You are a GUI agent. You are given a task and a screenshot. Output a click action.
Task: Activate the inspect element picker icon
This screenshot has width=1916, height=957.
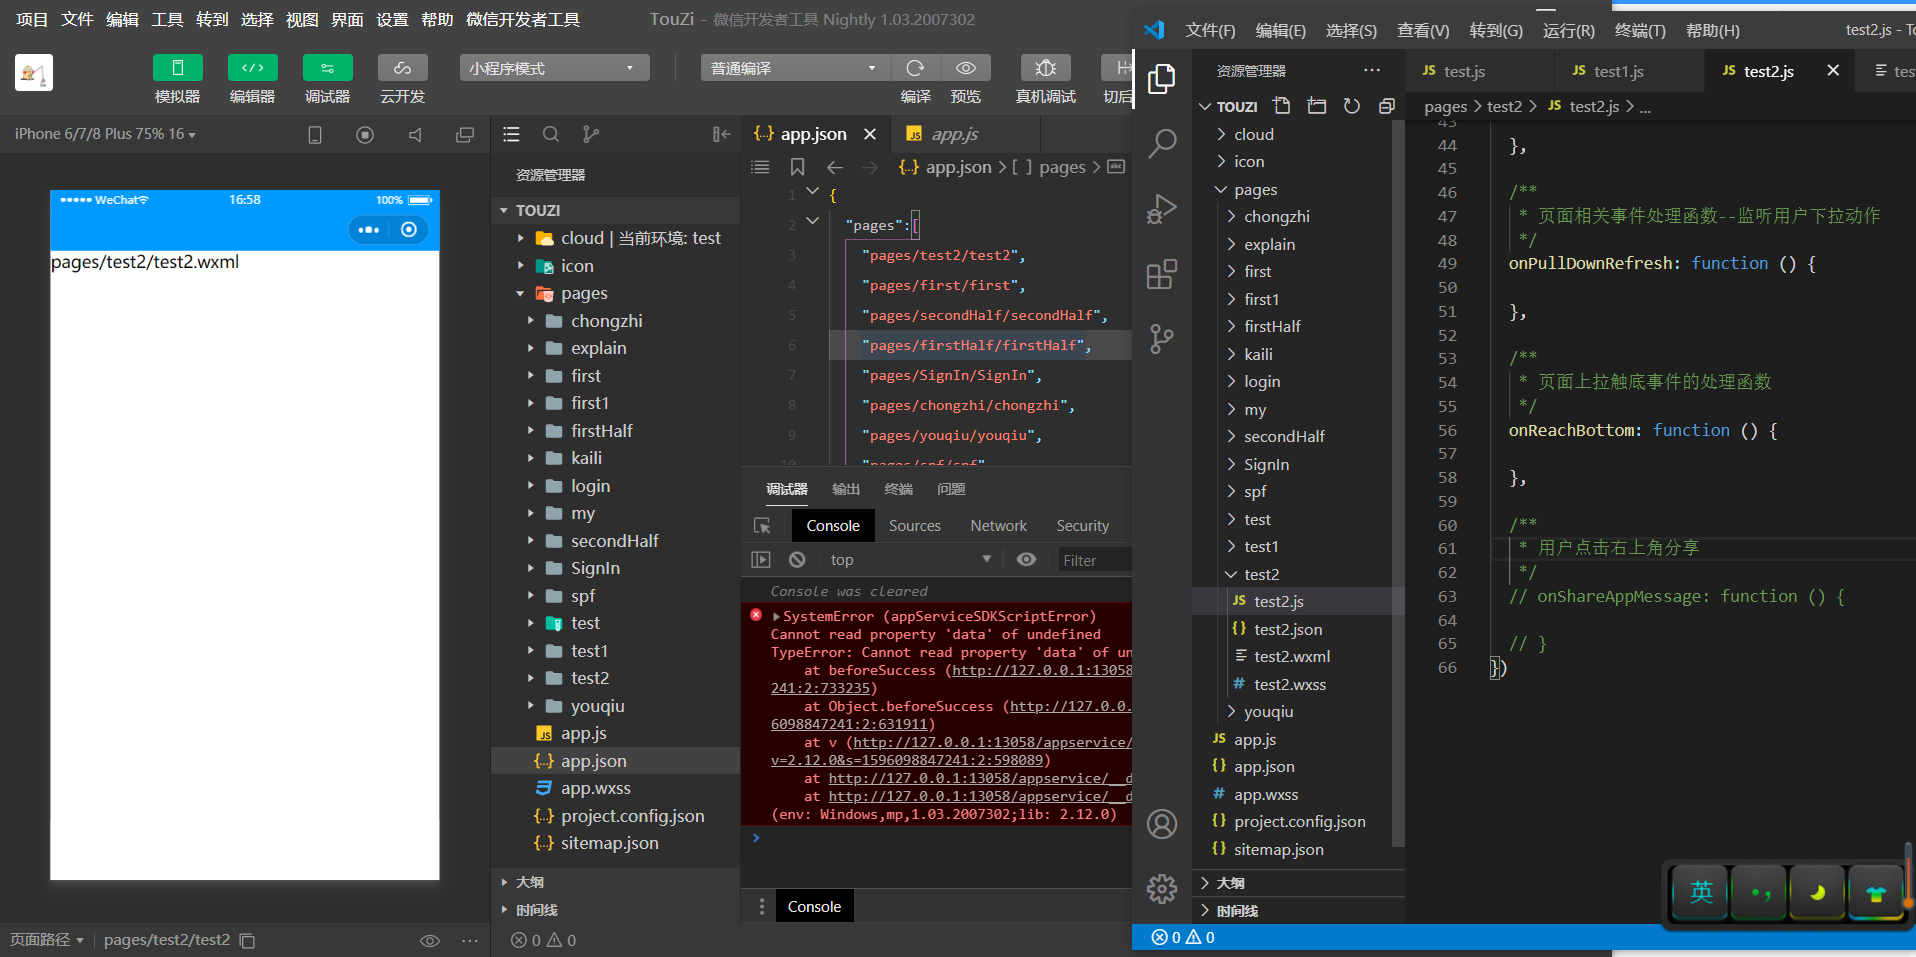pos(762,526)
